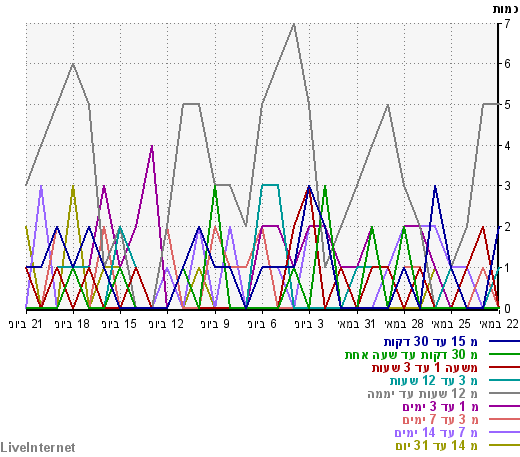The height and width of the screenshot is (457, 520).
Task: Click the 'מ 30 דקות עד שעה אחת' legend label
Action: (411, 355)
